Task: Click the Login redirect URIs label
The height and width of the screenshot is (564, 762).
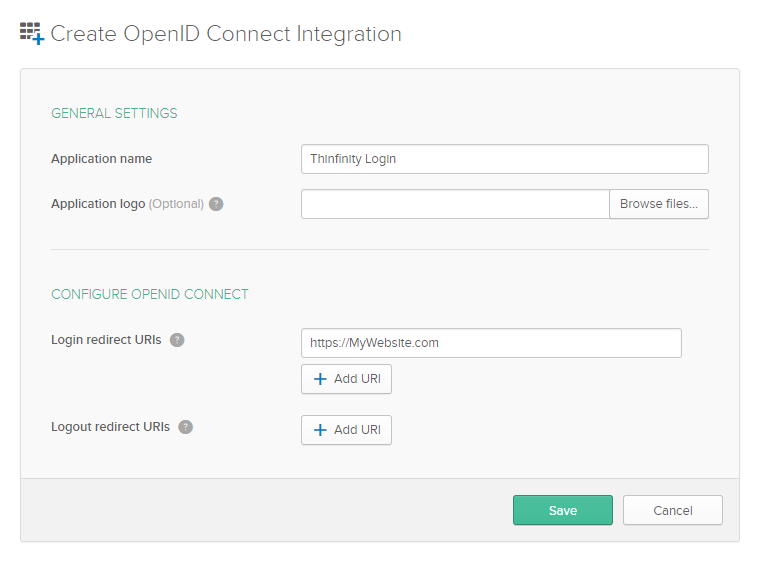Action: (106, 340)
